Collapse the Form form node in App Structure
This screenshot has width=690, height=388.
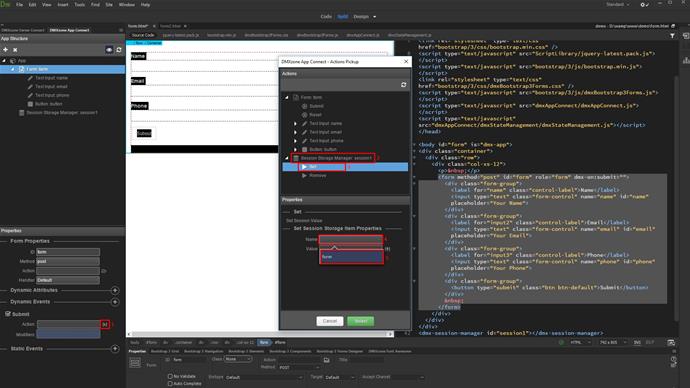[12, 69]
